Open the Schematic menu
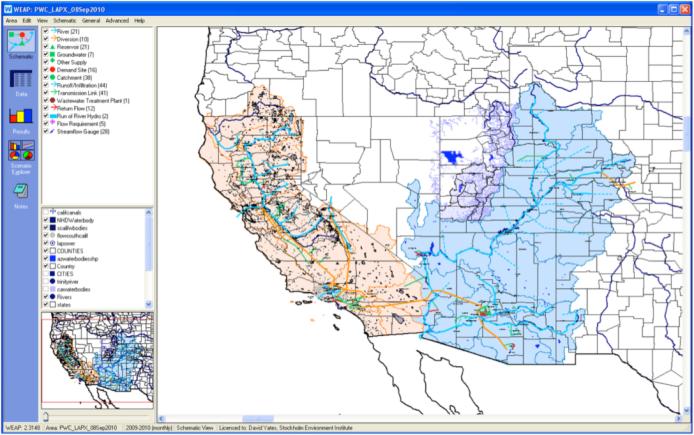 point(65,20)
